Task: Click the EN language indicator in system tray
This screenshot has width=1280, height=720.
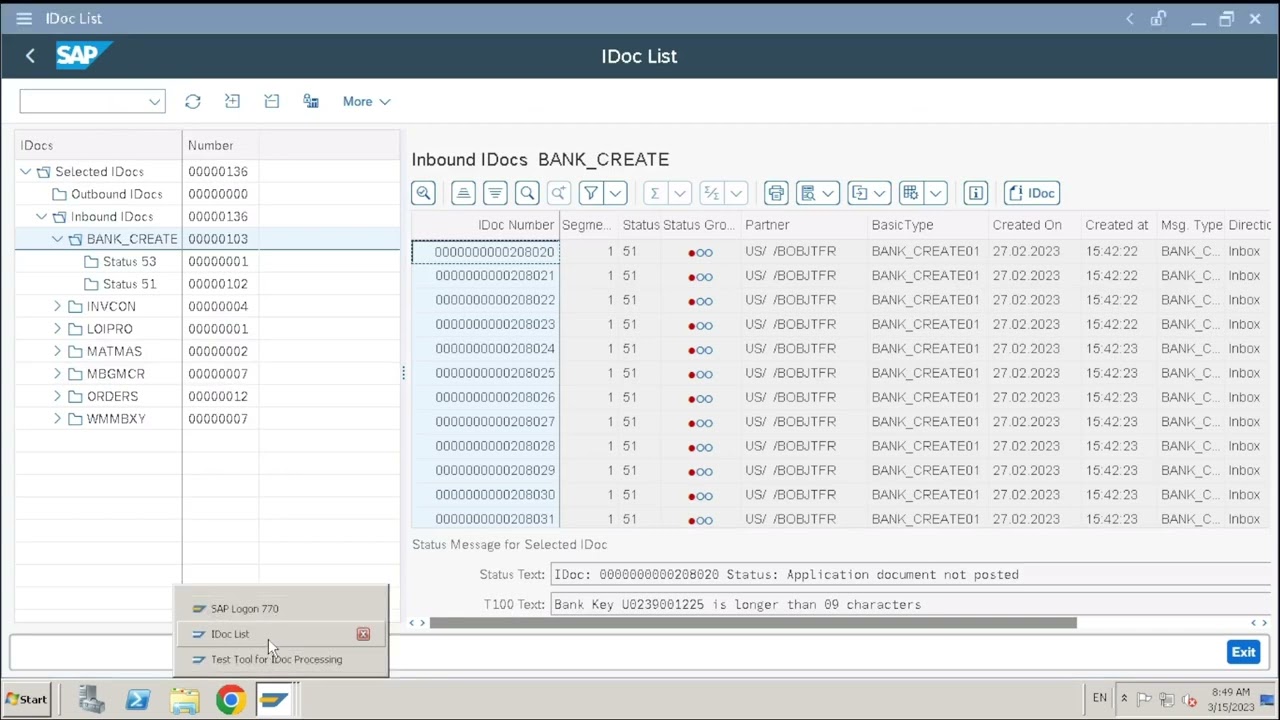Action: tap(1100, 699)
